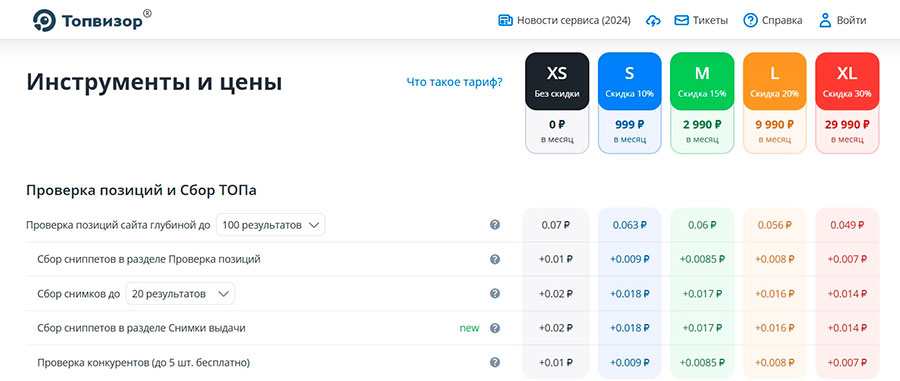
Task: Show help for сниппетов в разделе Снимки выдачи
Action: [495, 328]
